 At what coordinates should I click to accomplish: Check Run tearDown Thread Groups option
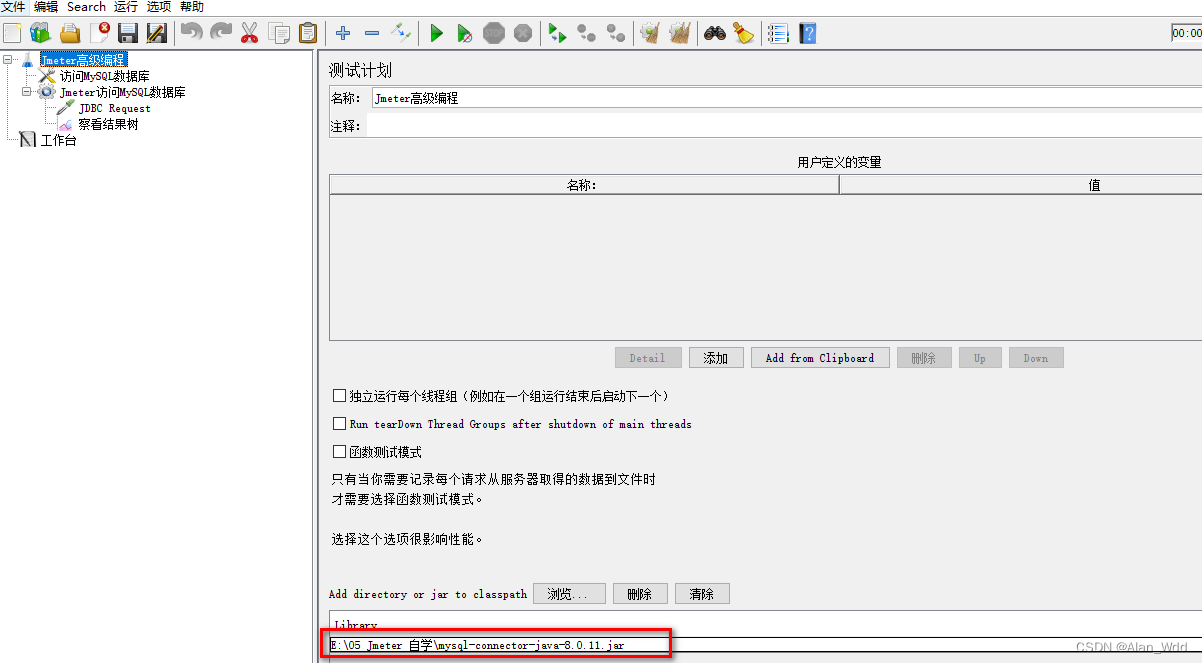point(340,423)
